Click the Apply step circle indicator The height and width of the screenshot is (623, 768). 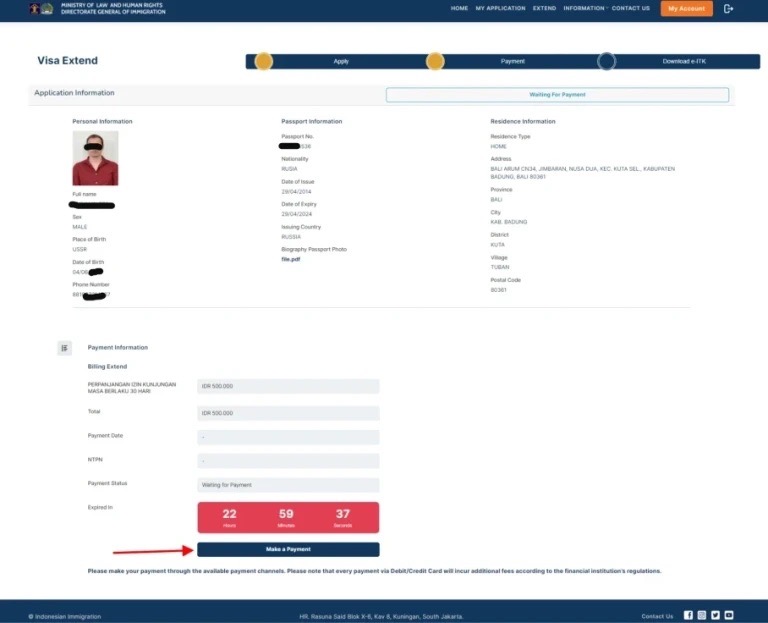click(264, 61)
